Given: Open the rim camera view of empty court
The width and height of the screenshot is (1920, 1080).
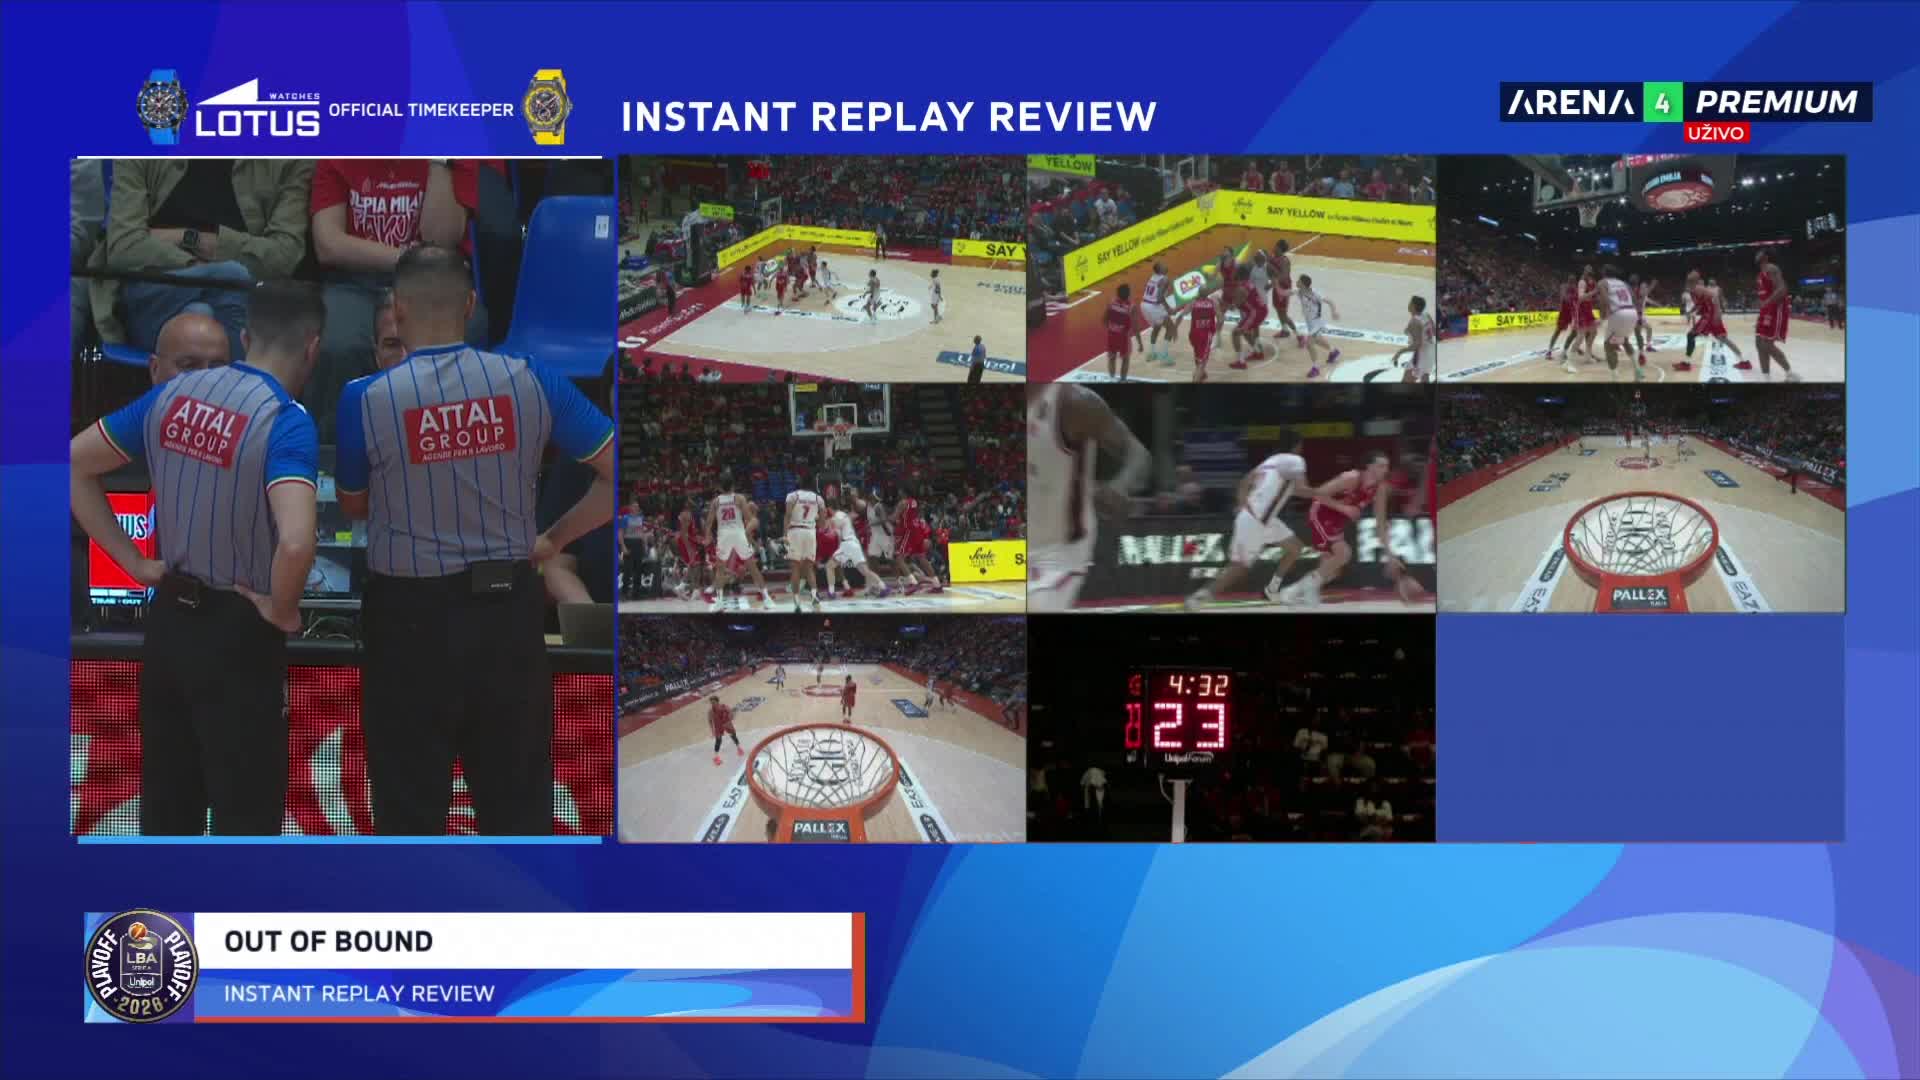Looking at the screenshot, I should click(x=1641, y=498).
